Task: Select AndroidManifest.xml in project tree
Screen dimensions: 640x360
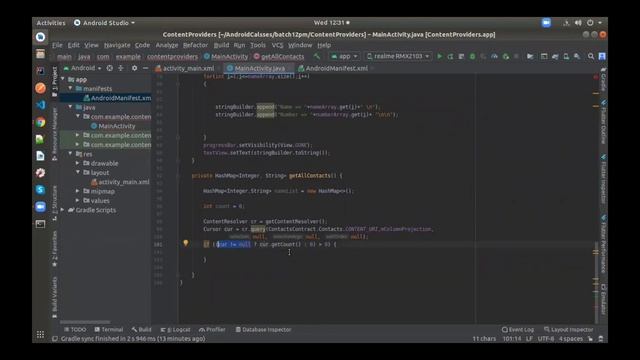Action: tap(117, 98)
